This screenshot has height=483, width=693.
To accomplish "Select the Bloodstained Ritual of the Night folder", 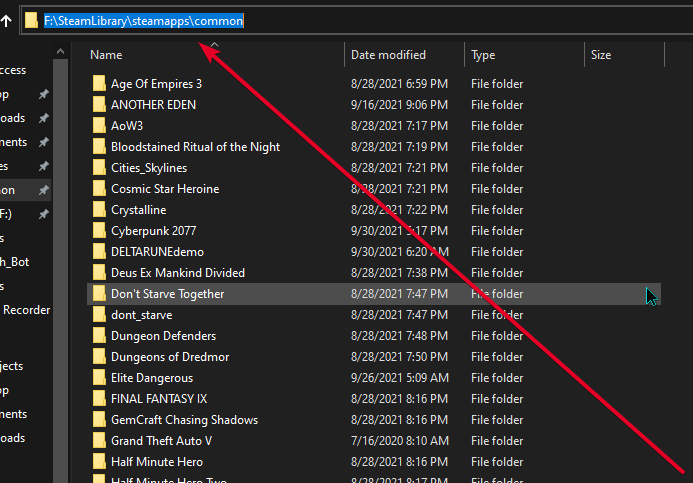I will (x=195, y=147).
